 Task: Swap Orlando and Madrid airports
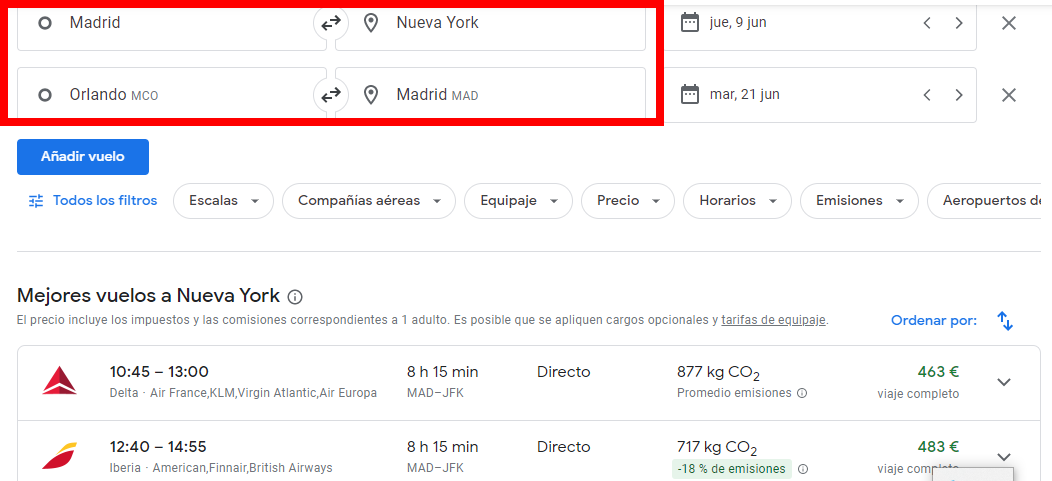(331, 95)
